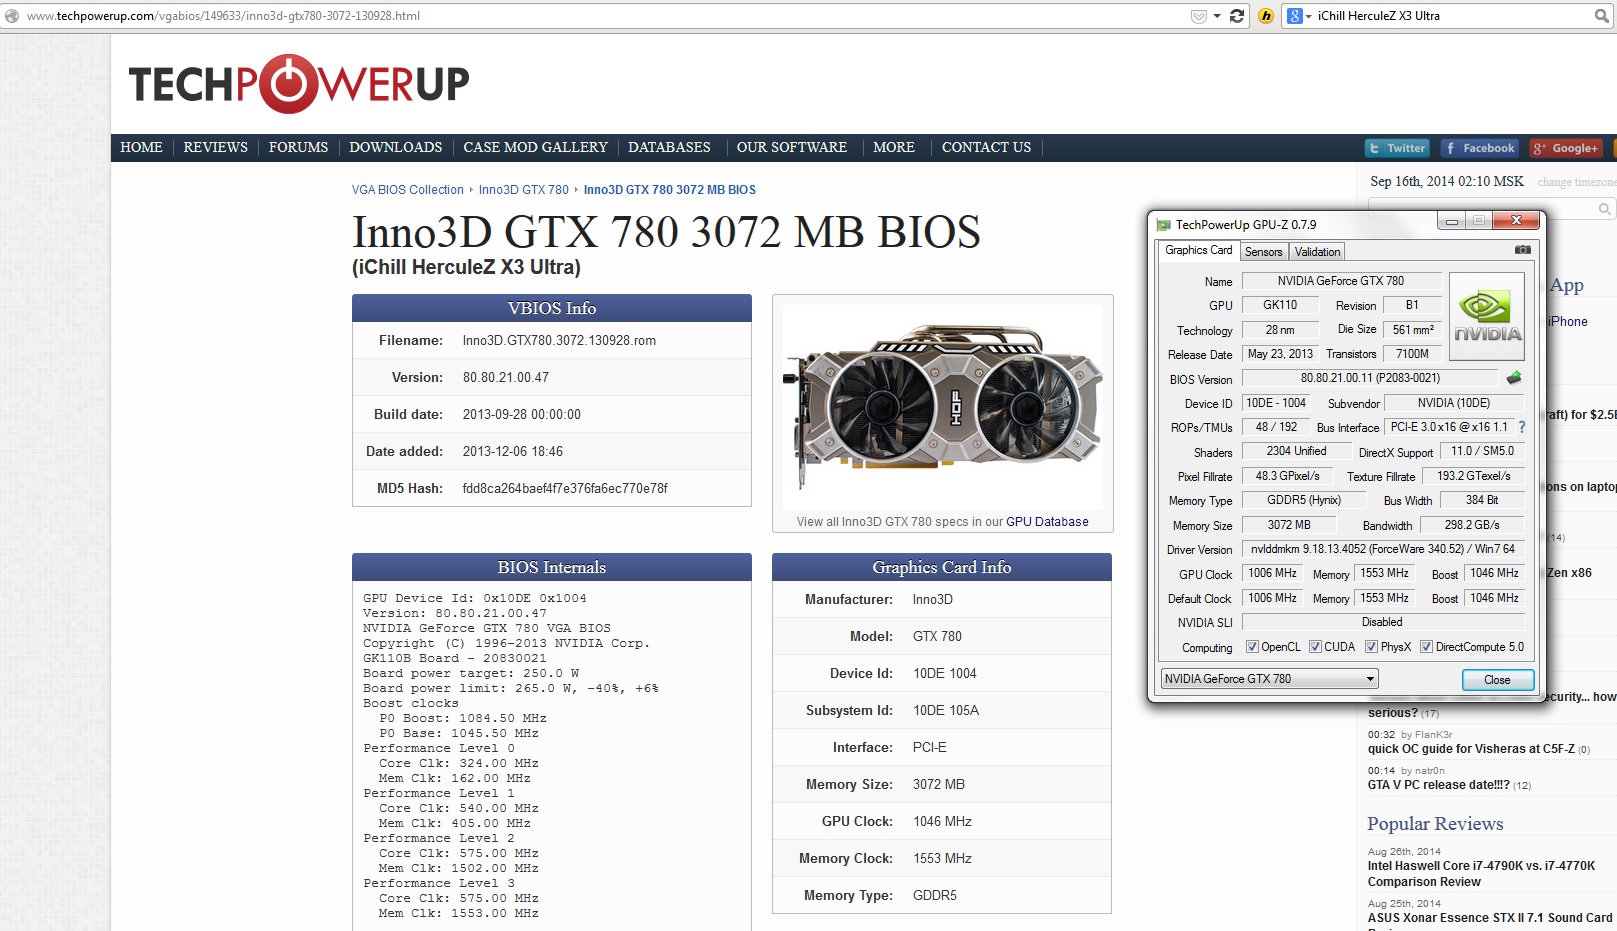Open the FORUMS menu item
Image resolution: width=1617 pixels, height=931 pixels.
pyautogui.click(x=298, y=147)
